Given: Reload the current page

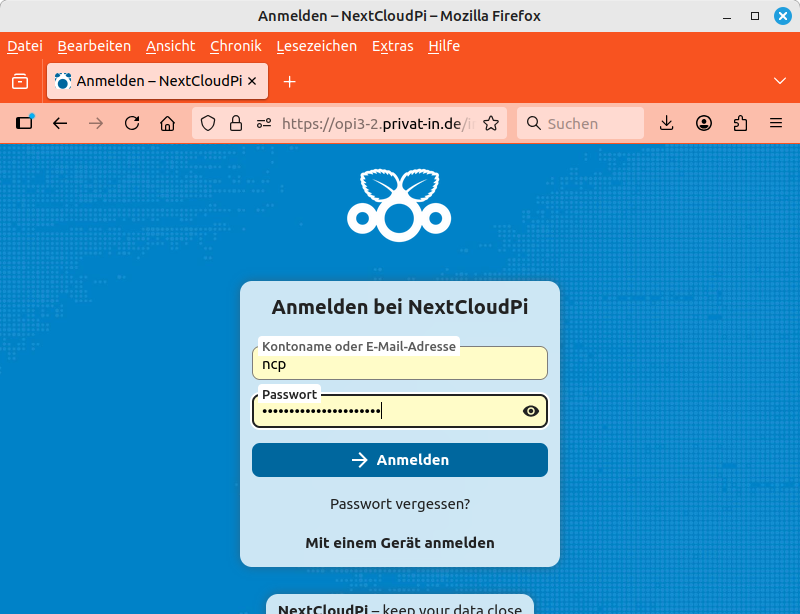Looking at the screenshot, I should [132, 123].
